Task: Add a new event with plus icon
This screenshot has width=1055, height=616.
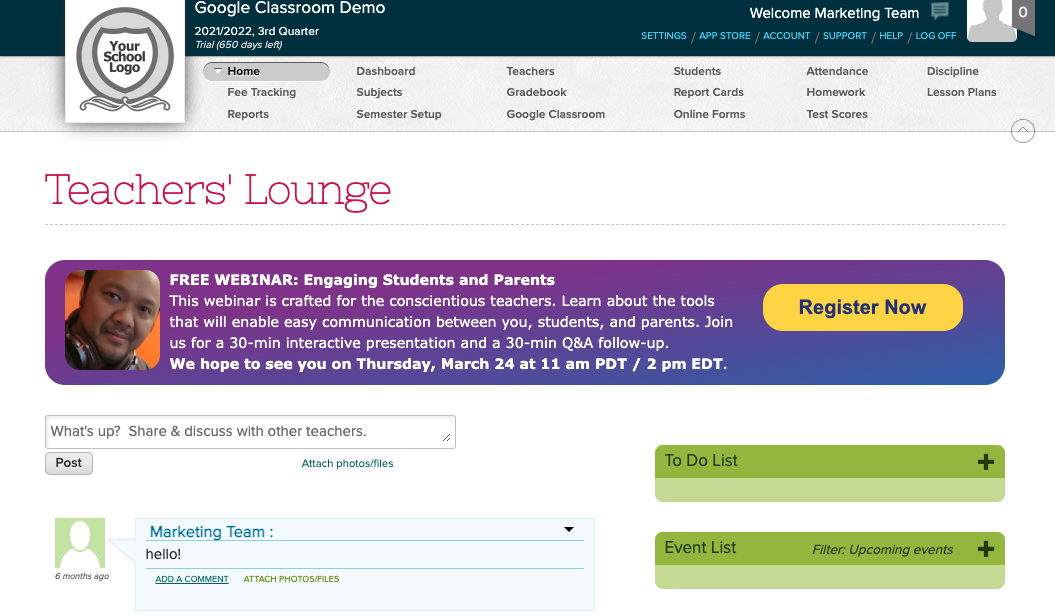Action: (985, 548)
